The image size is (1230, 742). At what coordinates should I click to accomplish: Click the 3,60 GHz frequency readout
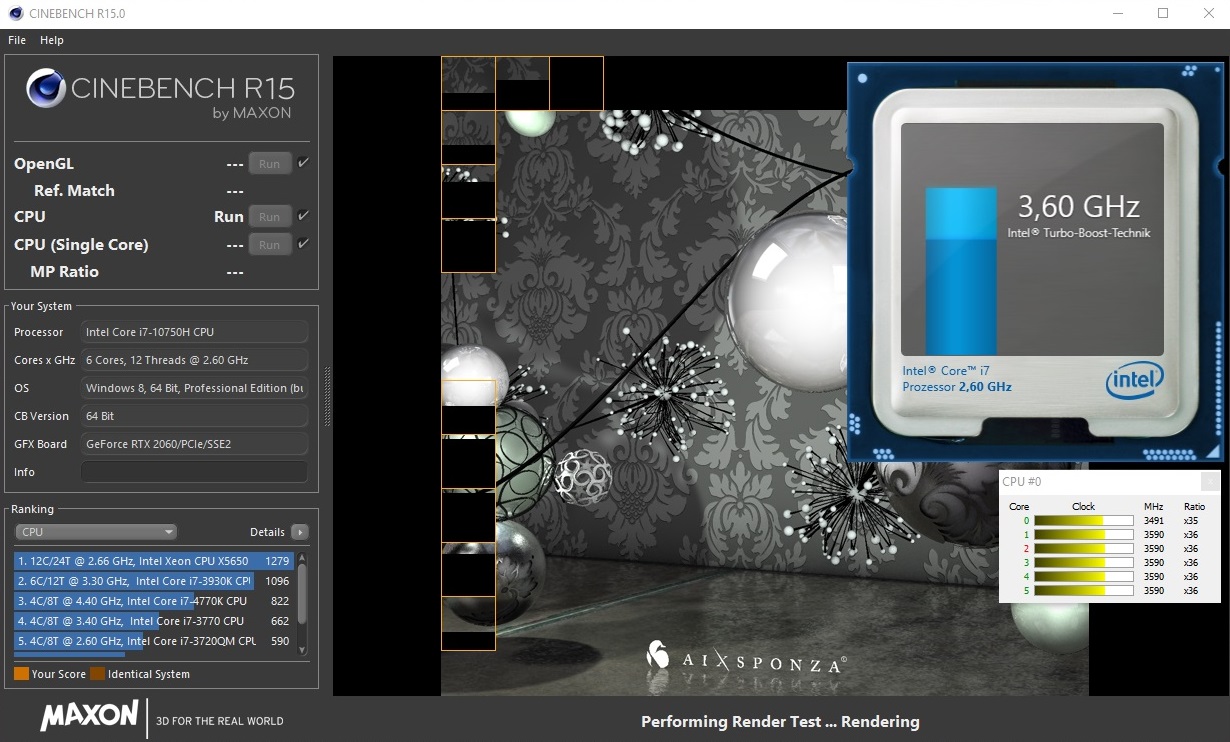point(1079,207)
